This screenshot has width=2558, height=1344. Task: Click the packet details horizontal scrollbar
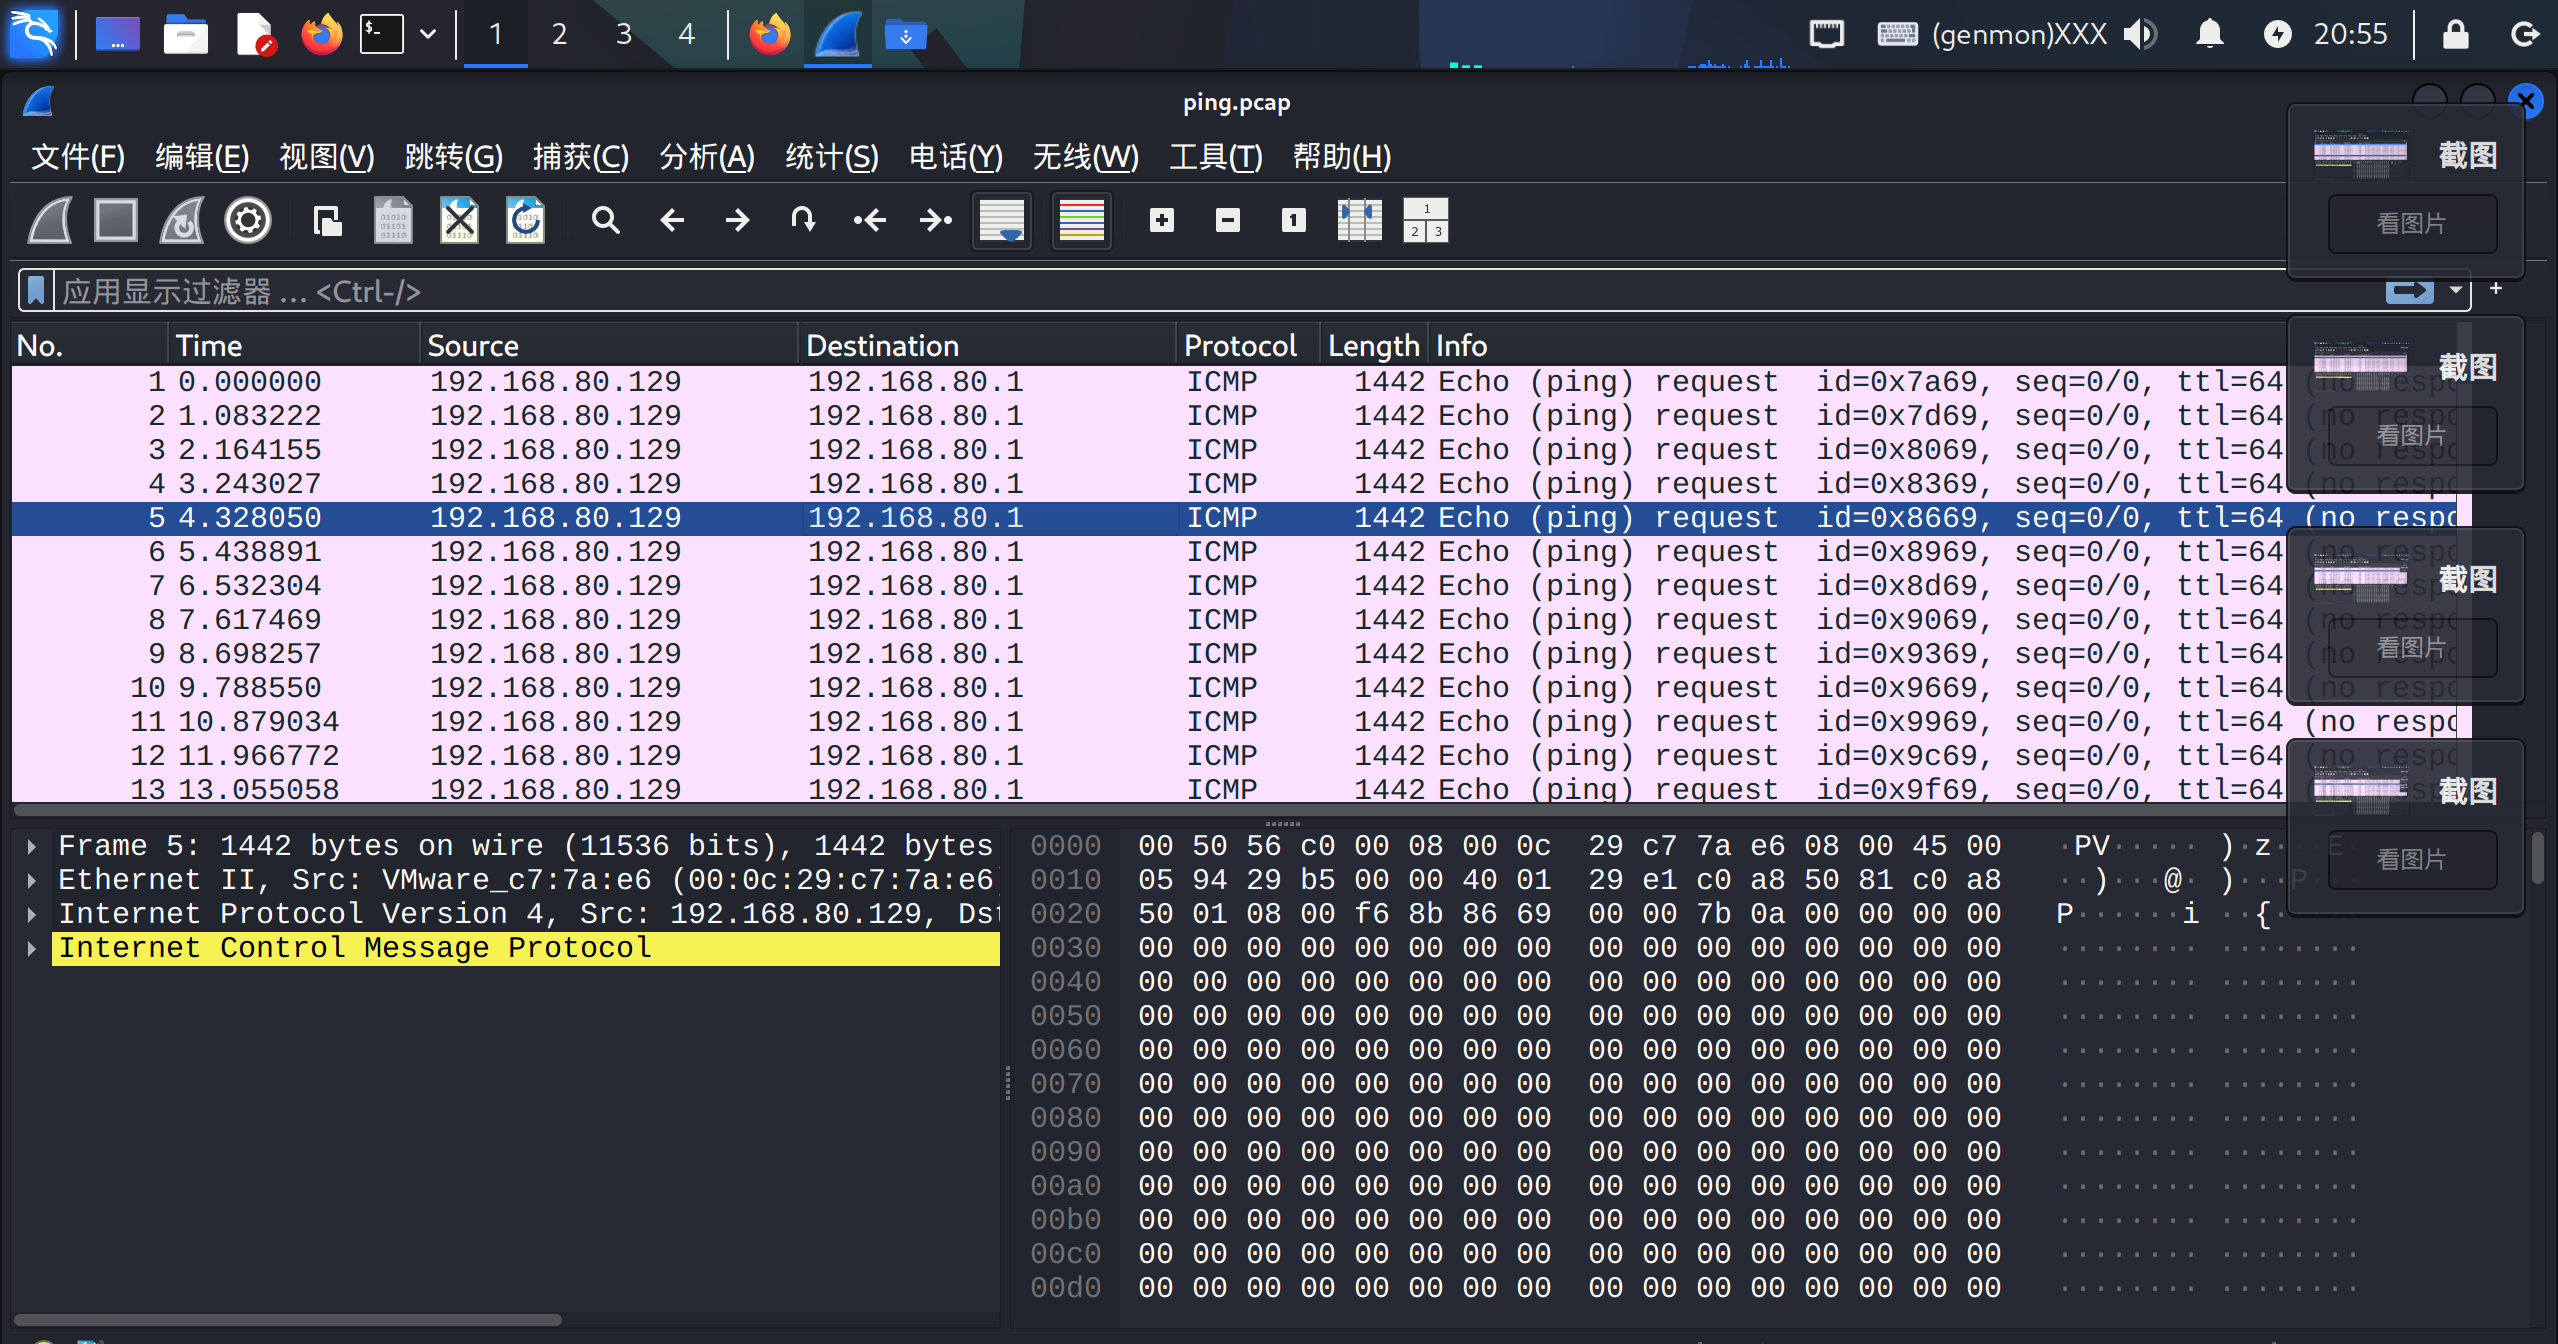pos(290,1319)
